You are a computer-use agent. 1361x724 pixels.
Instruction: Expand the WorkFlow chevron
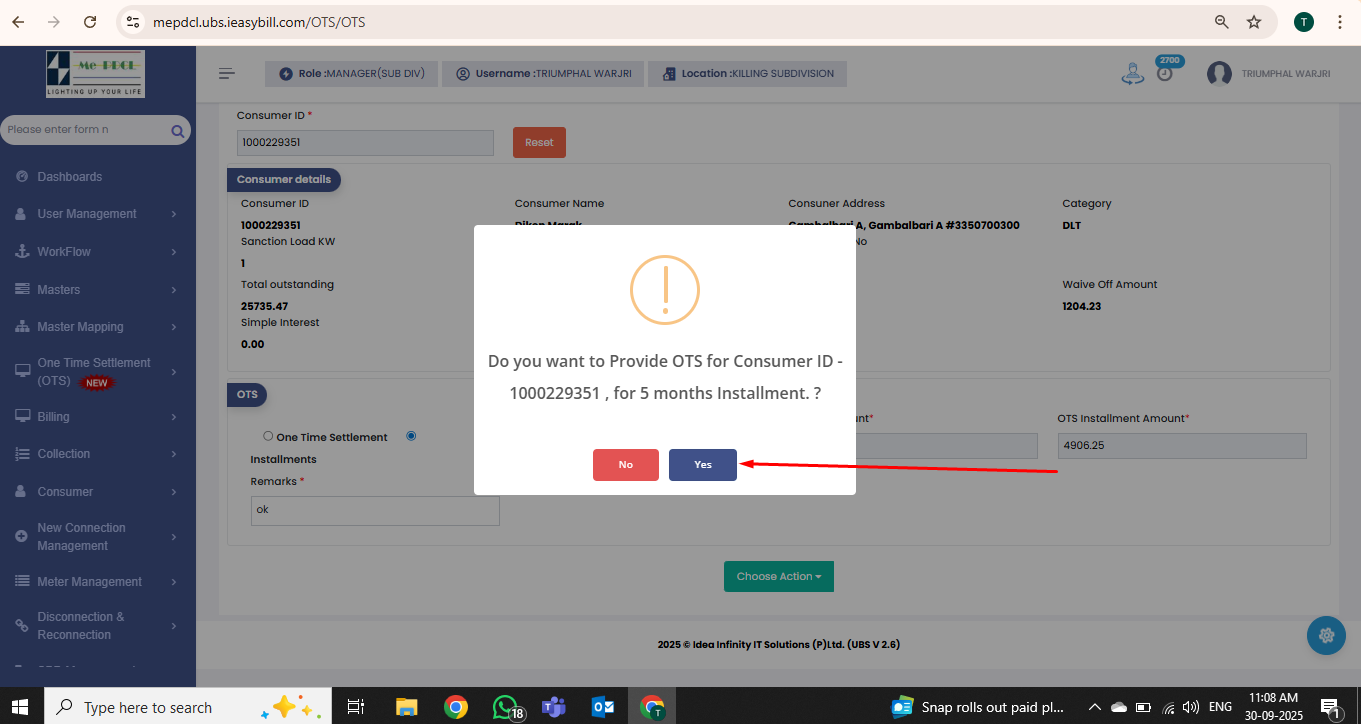[174, 252]
